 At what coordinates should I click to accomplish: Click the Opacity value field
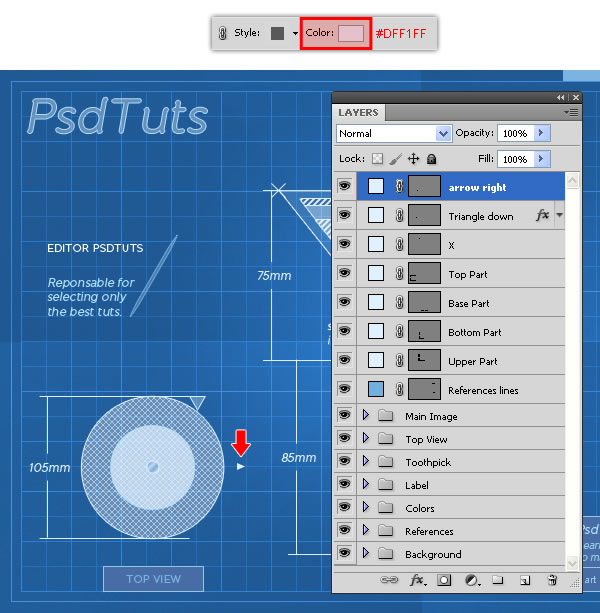tap(515, 133)
